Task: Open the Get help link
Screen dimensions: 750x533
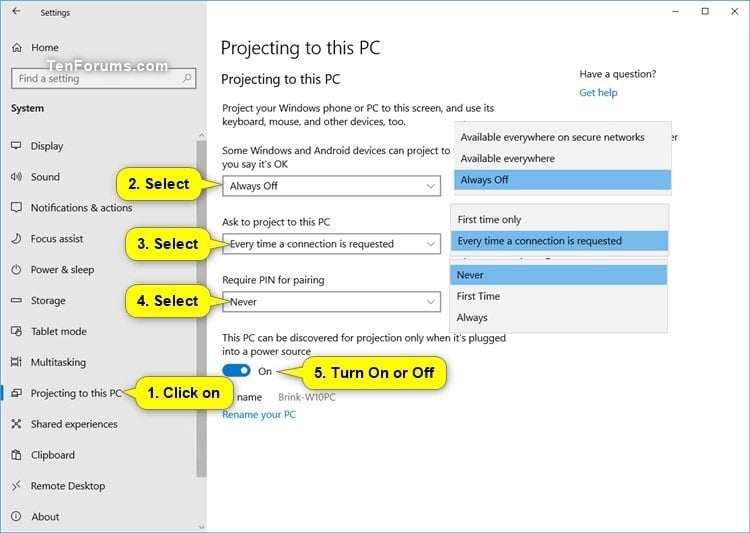Action: (598, 93)
